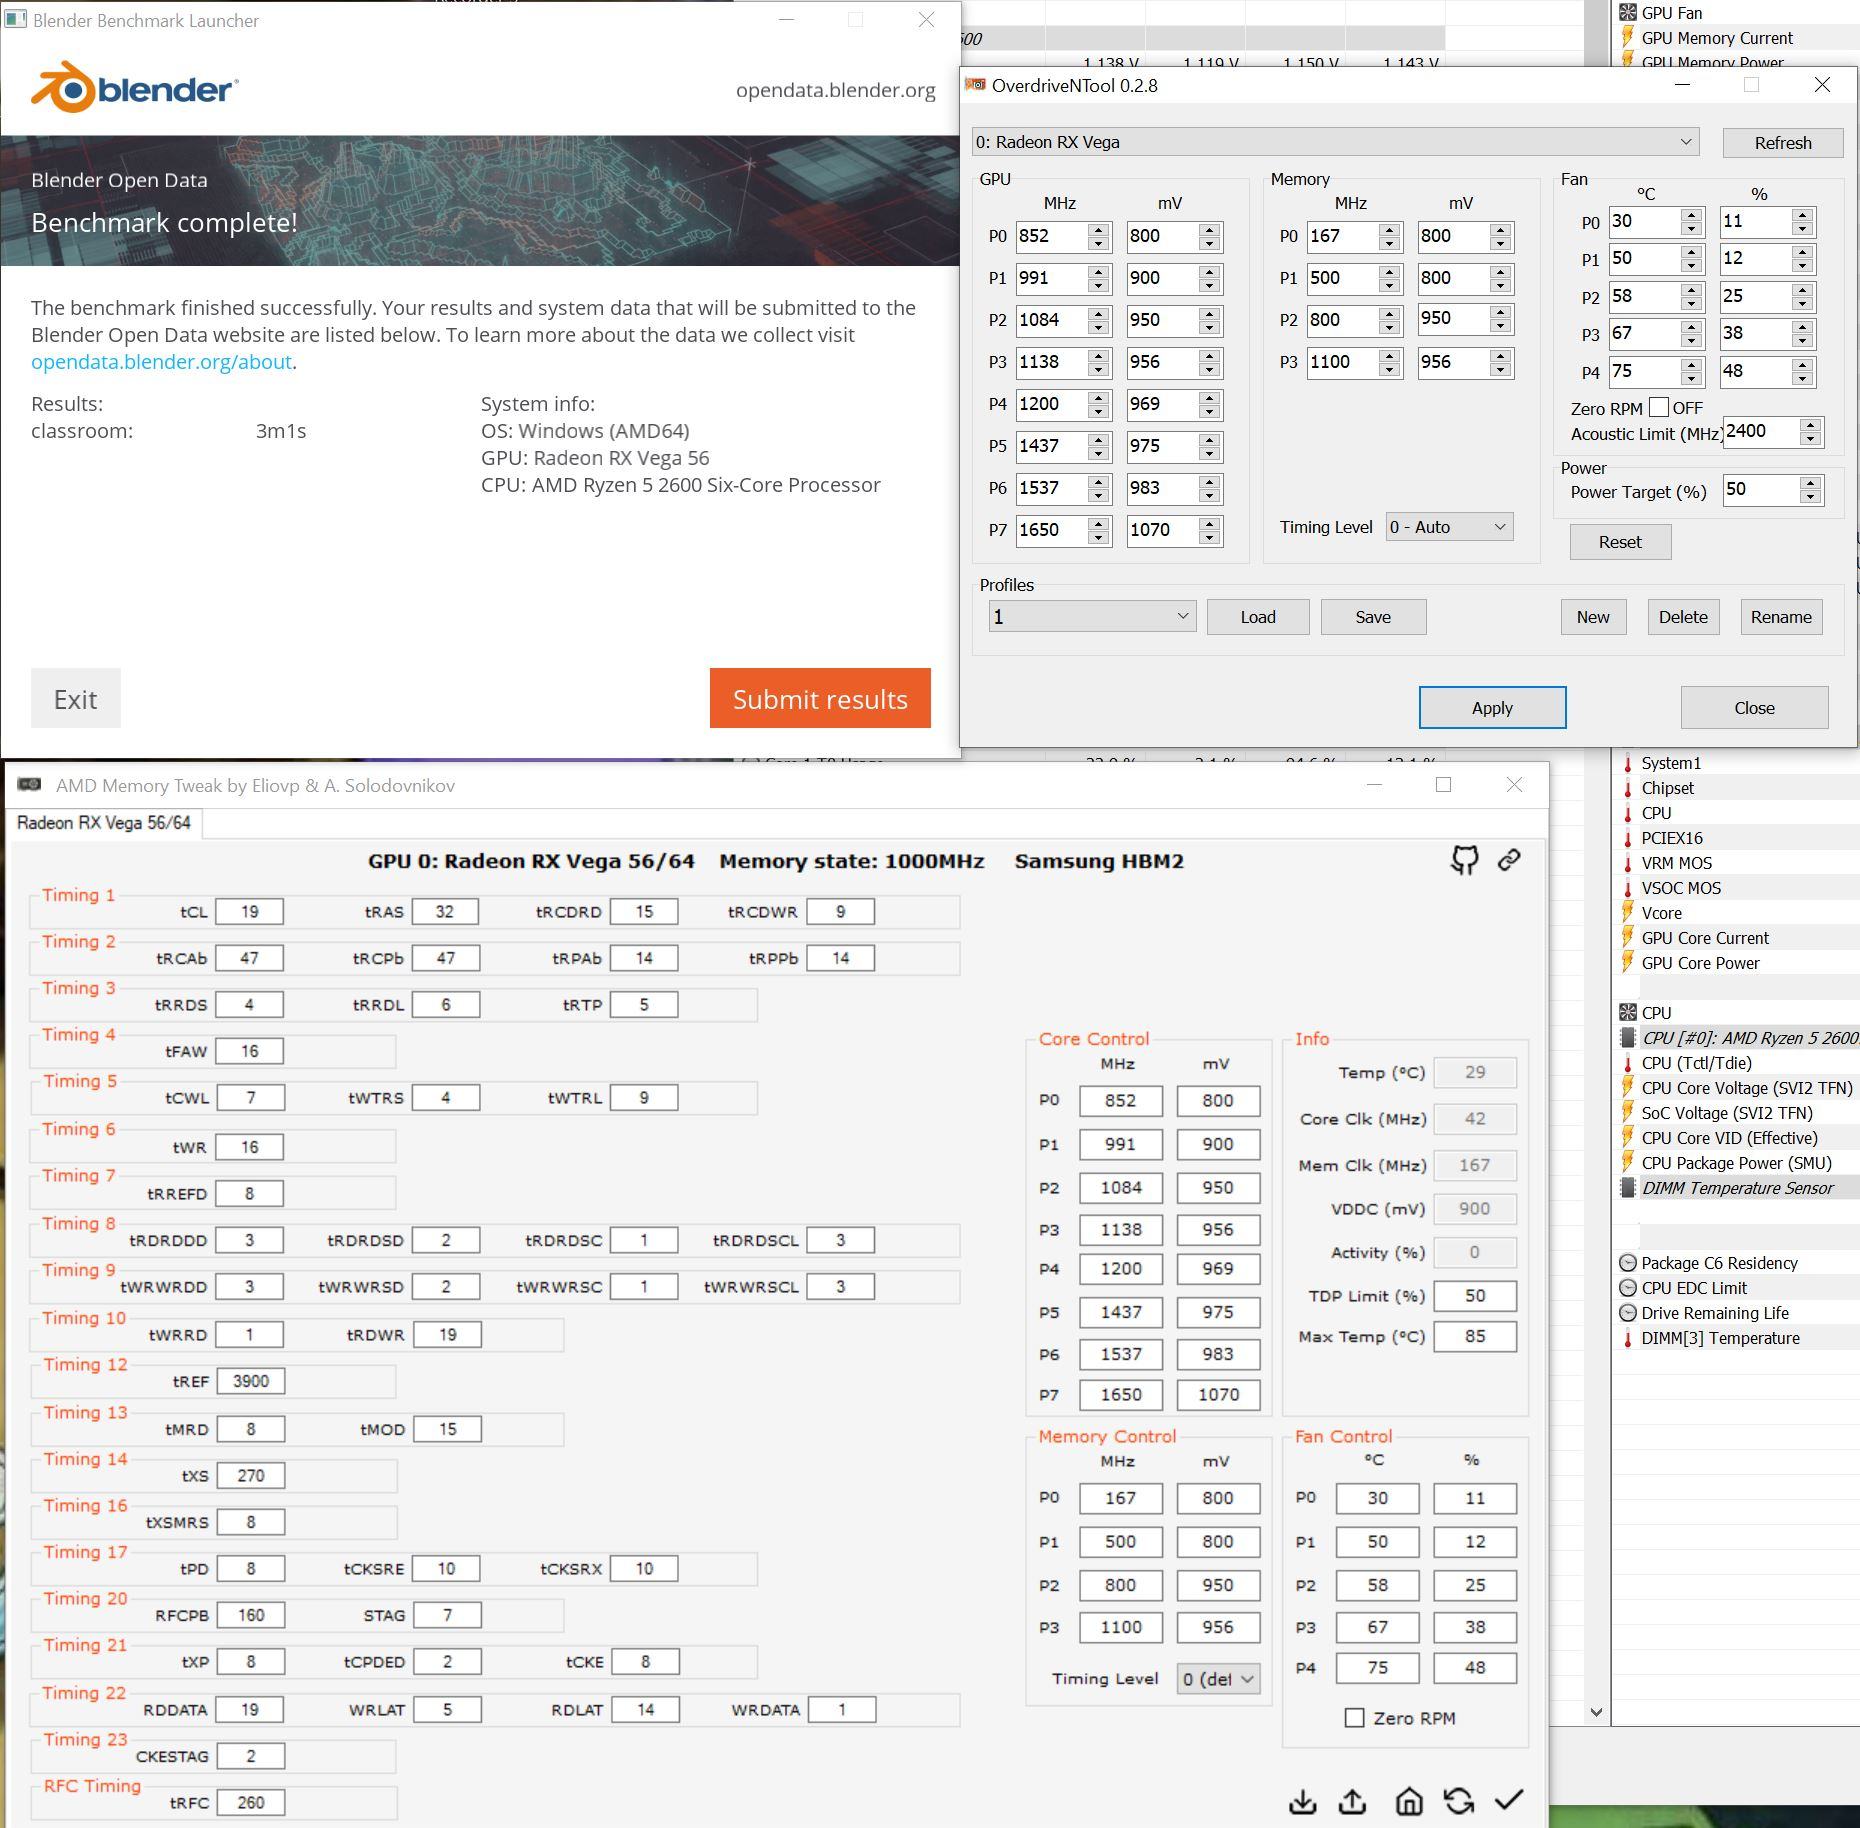Decrease GPU P7 mV value with down arrow

pos(1209,538)
